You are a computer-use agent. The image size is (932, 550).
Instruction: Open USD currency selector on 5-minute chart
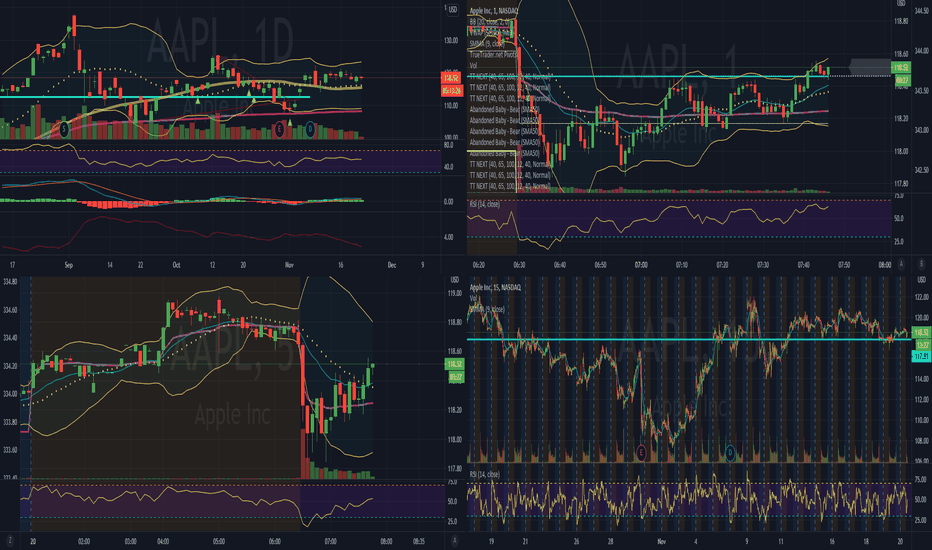[x=455, y=279]
